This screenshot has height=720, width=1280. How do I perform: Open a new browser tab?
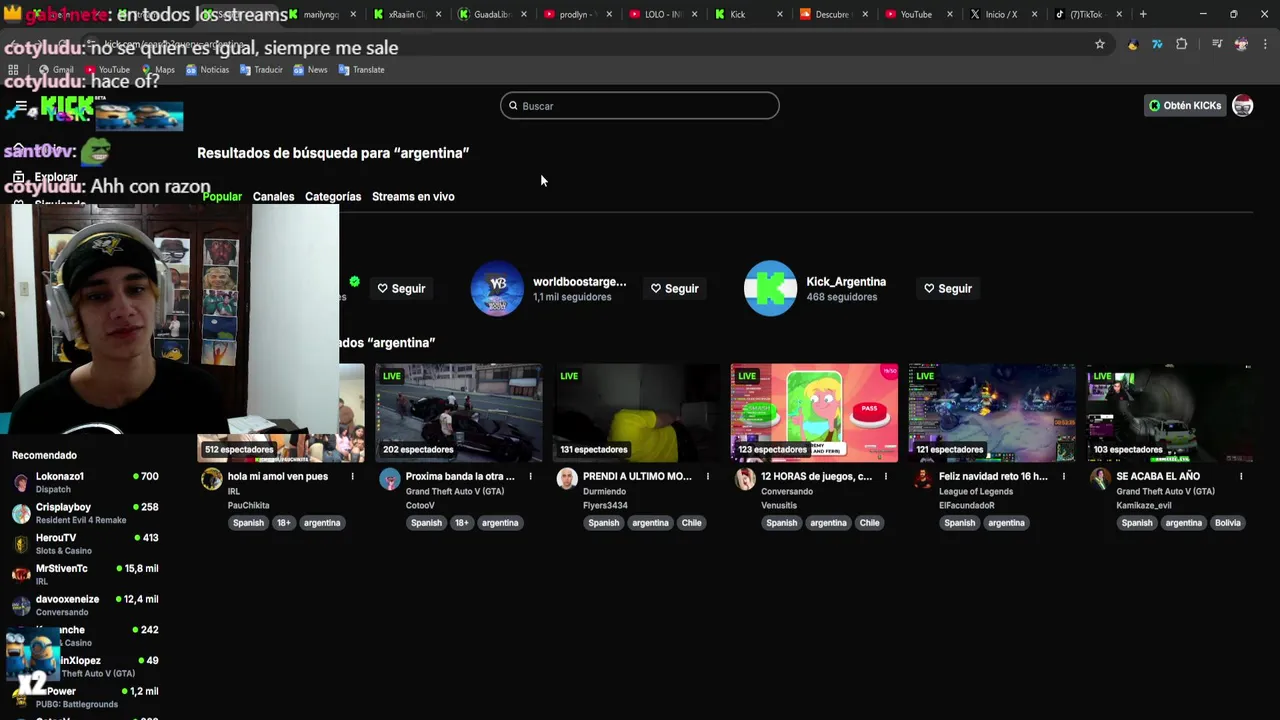point(1143,14)
